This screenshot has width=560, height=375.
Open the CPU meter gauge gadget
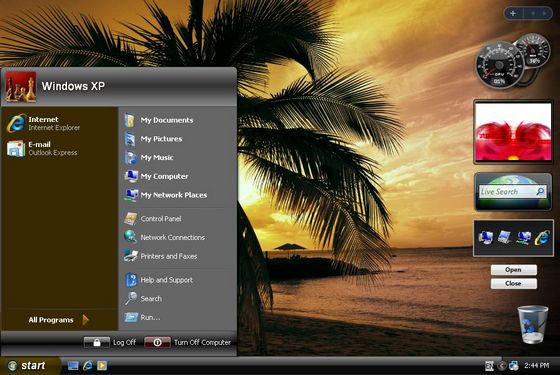pyautogui.click(x=499, y=65)
